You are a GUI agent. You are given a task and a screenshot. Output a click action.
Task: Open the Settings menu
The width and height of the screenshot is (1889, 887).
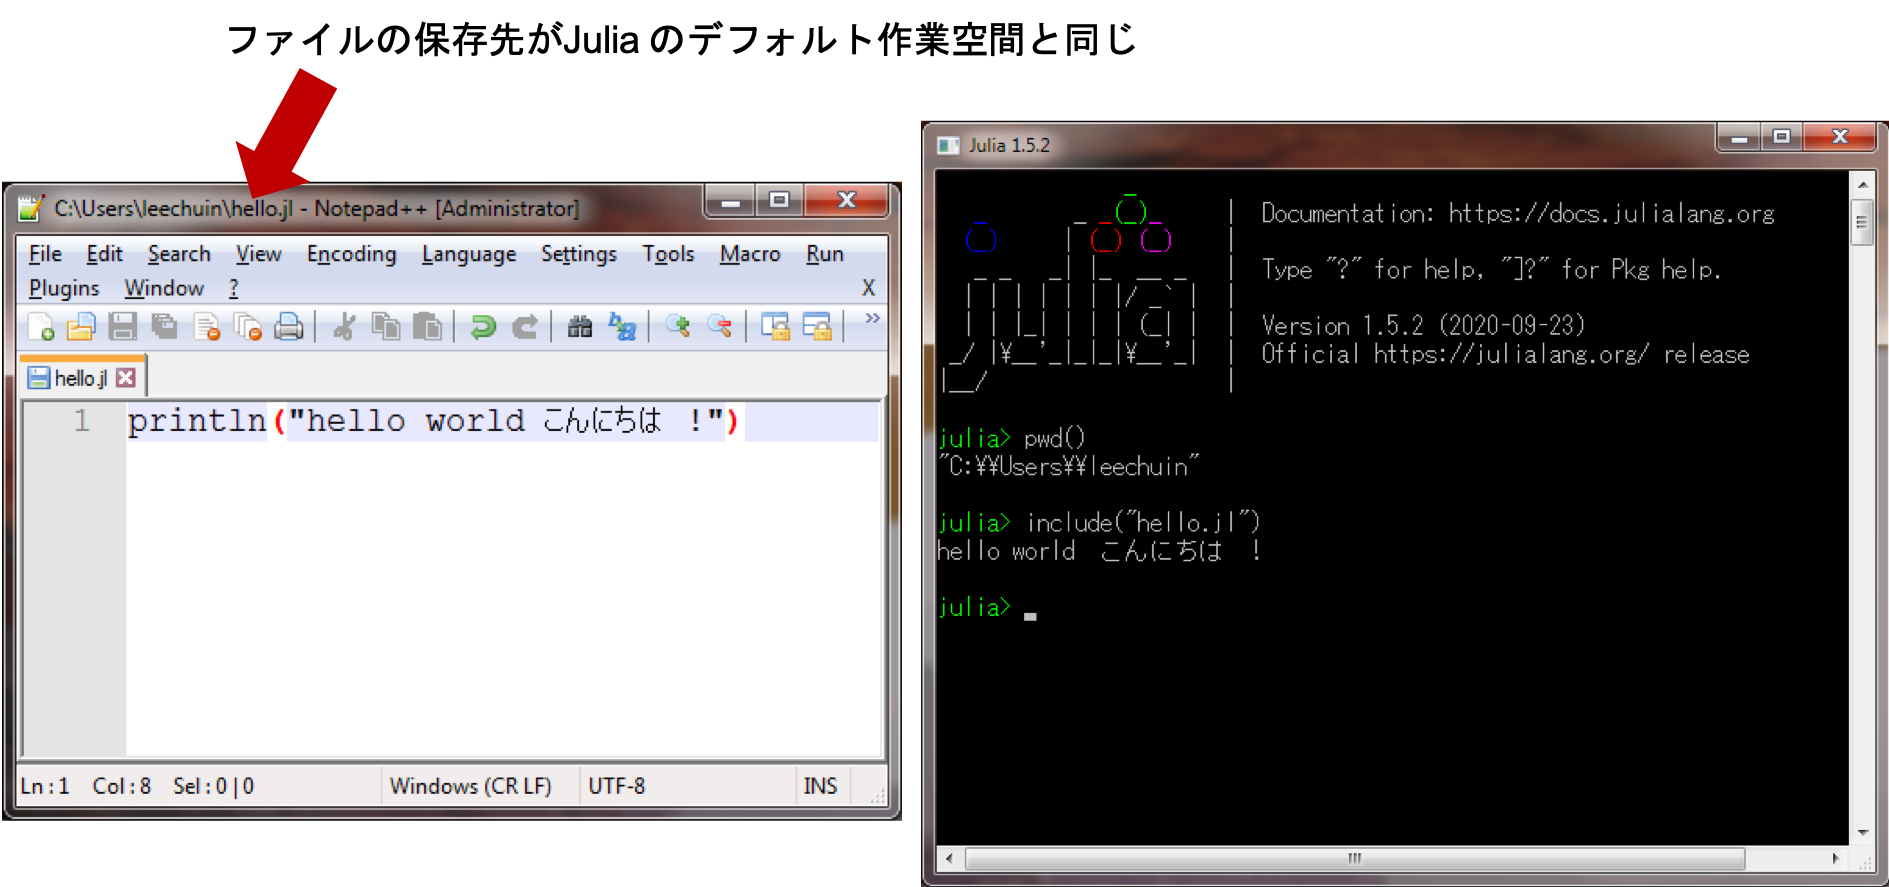pyautogui.click(x=579, y=254)
